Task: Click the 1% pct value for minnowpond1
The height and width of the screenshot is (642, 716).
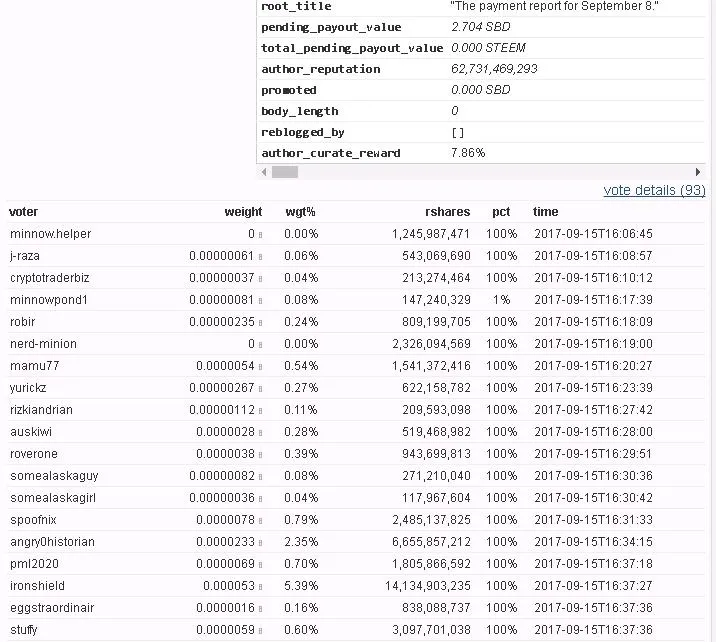Action: 501,300
